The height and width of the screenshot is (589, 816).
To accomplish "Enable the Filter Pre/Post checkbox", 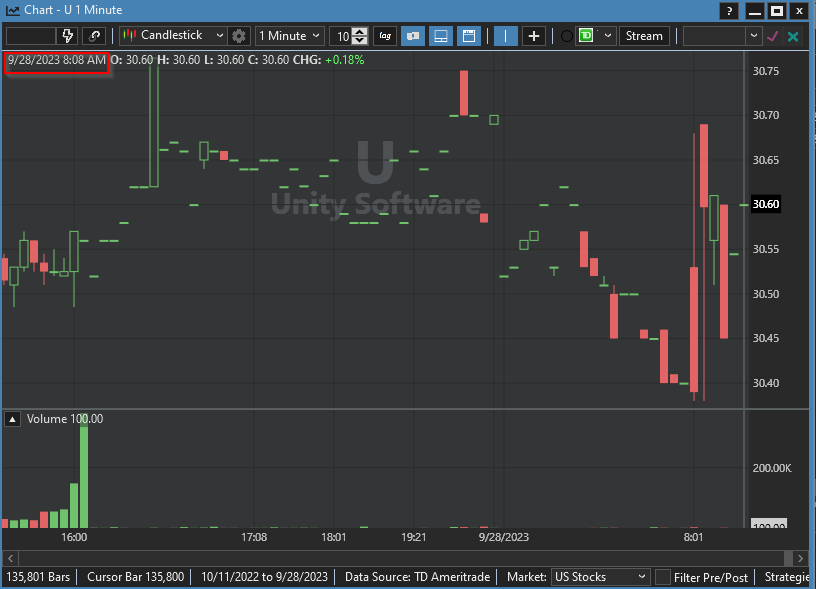I will pos(663,577).
